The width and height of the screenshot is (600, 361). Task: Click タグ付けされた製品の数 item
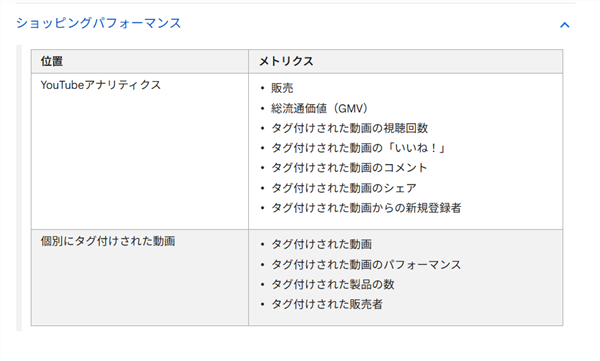[x=333, y=284]
